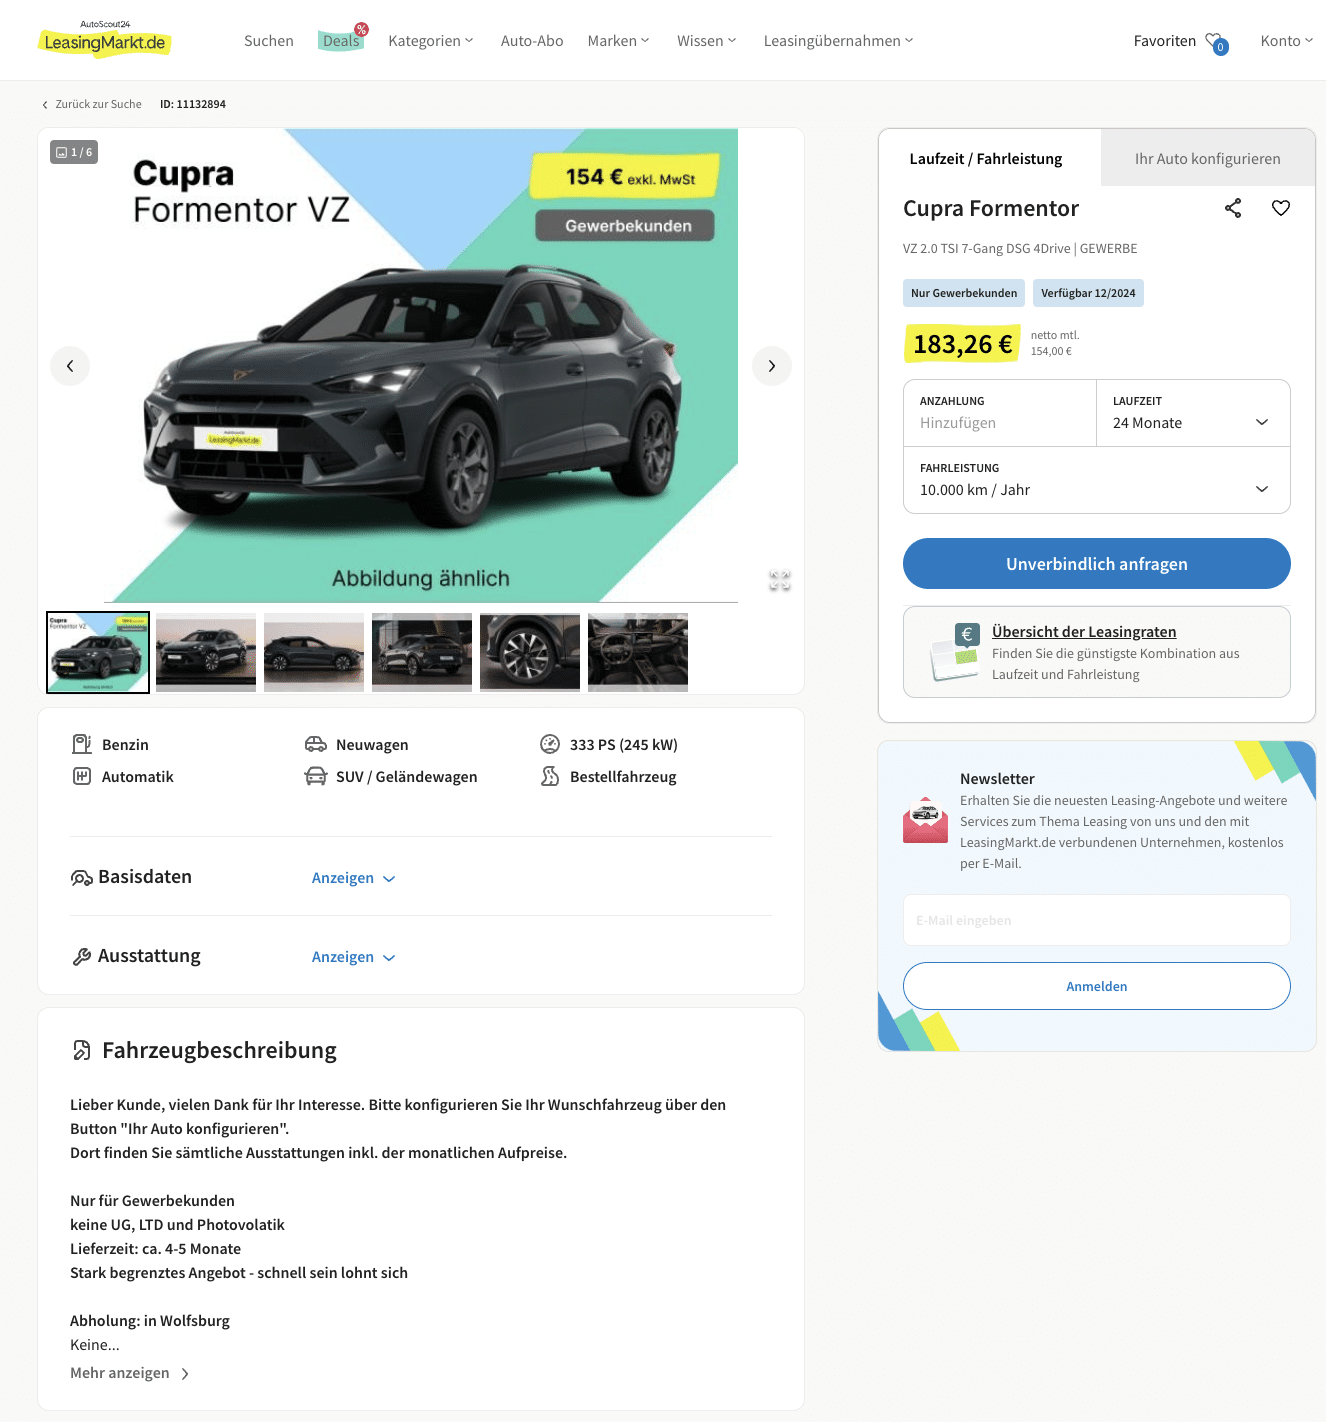The image size is (1326, 1422).
Task: Expand the gallery to fullscreen
Action: coord(780,581)
